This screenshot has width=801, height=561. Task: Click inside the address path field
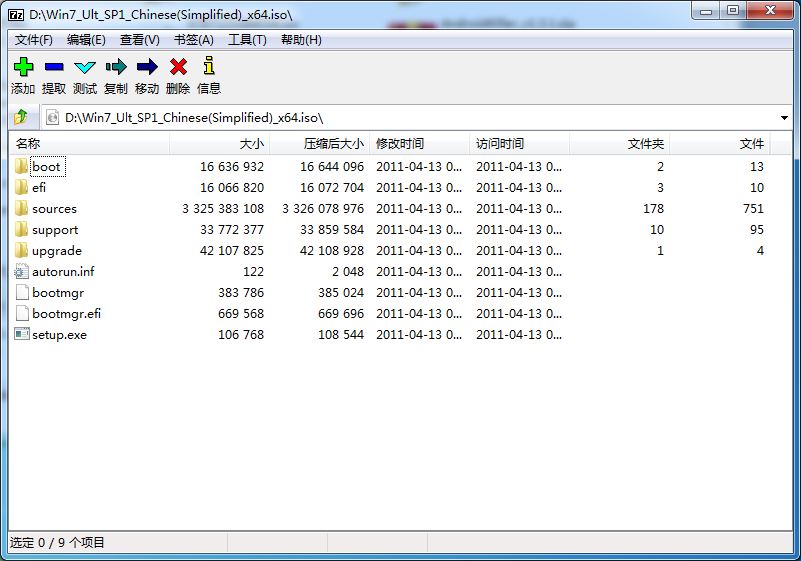pyautogui.click(x=400, y=118)
